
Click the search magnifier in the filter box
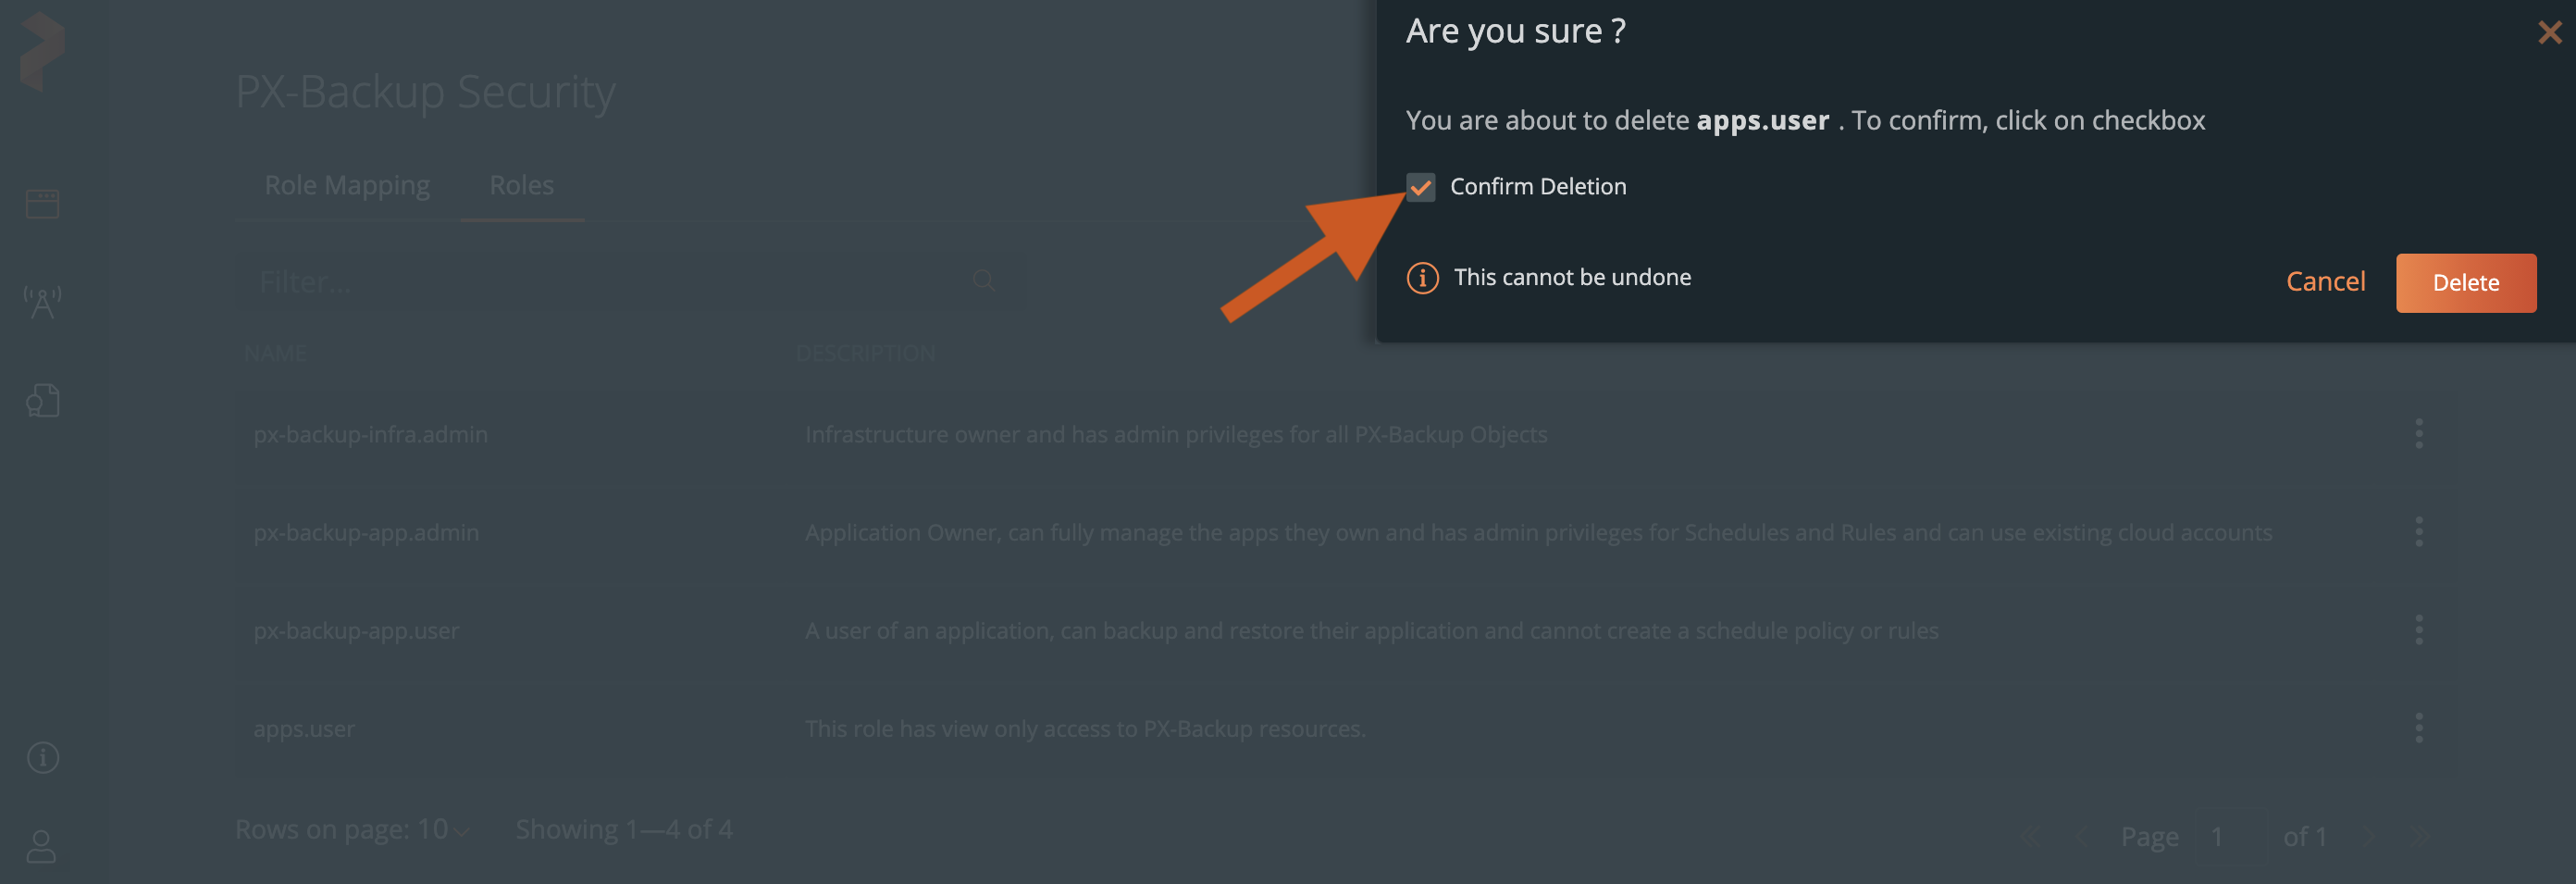click(983, 281)
